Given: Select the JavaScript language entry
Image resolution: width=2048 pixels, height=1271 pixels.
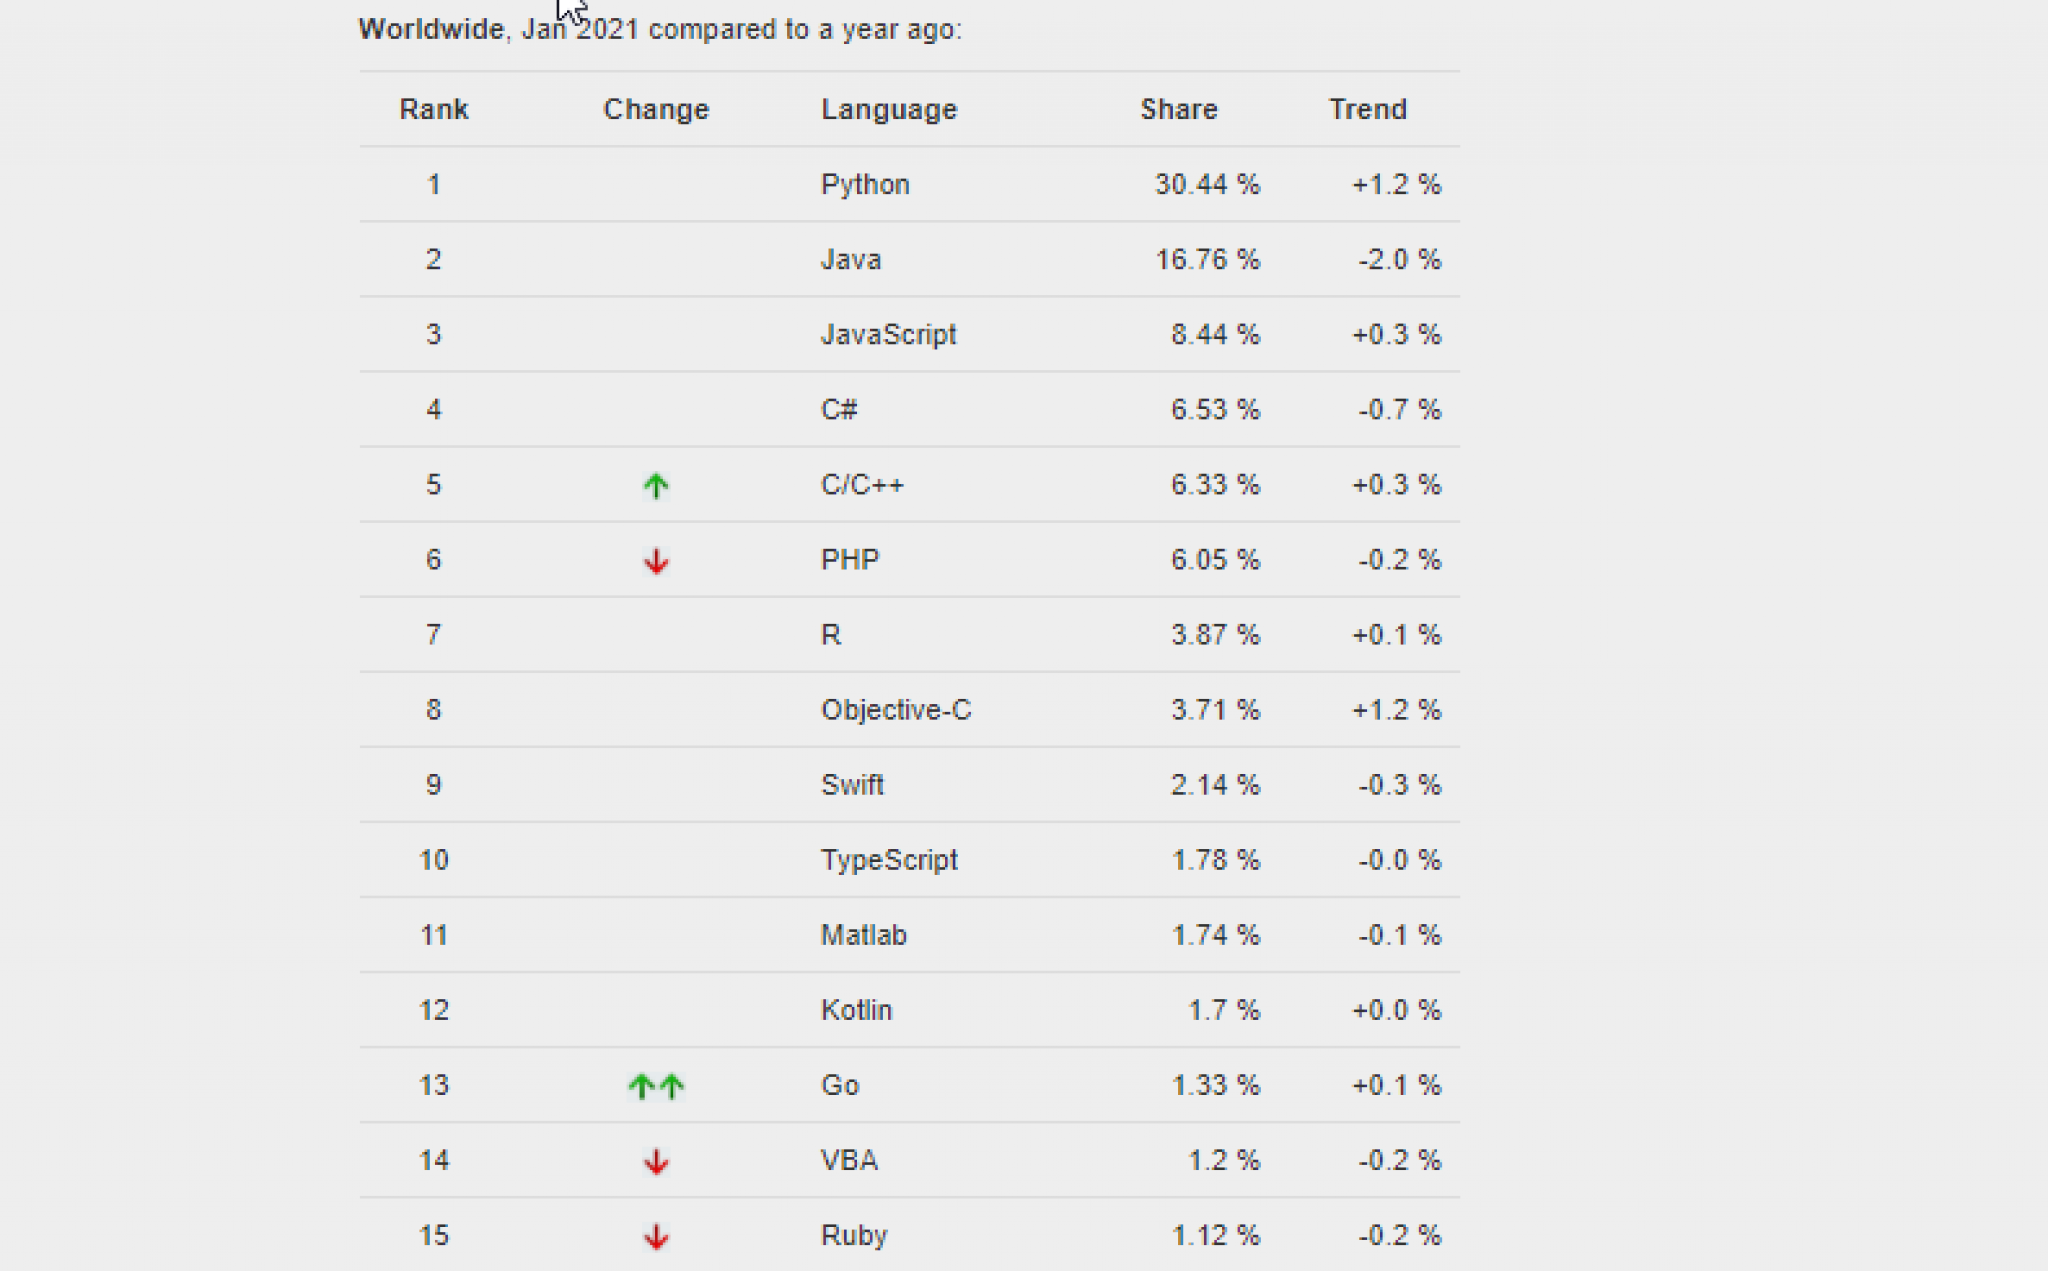Looking at the screenshot, I should [x=888, y=334].
